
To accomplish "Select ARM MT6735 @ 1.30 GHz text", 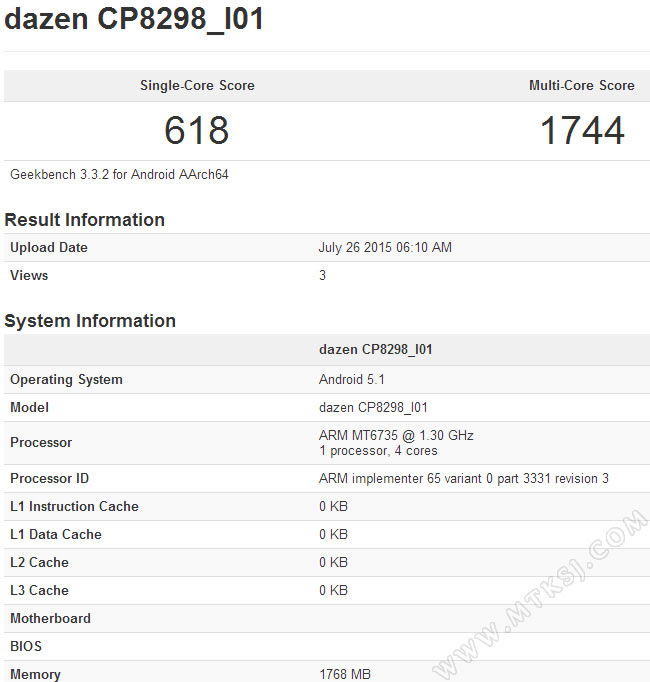I will (396, 435).
